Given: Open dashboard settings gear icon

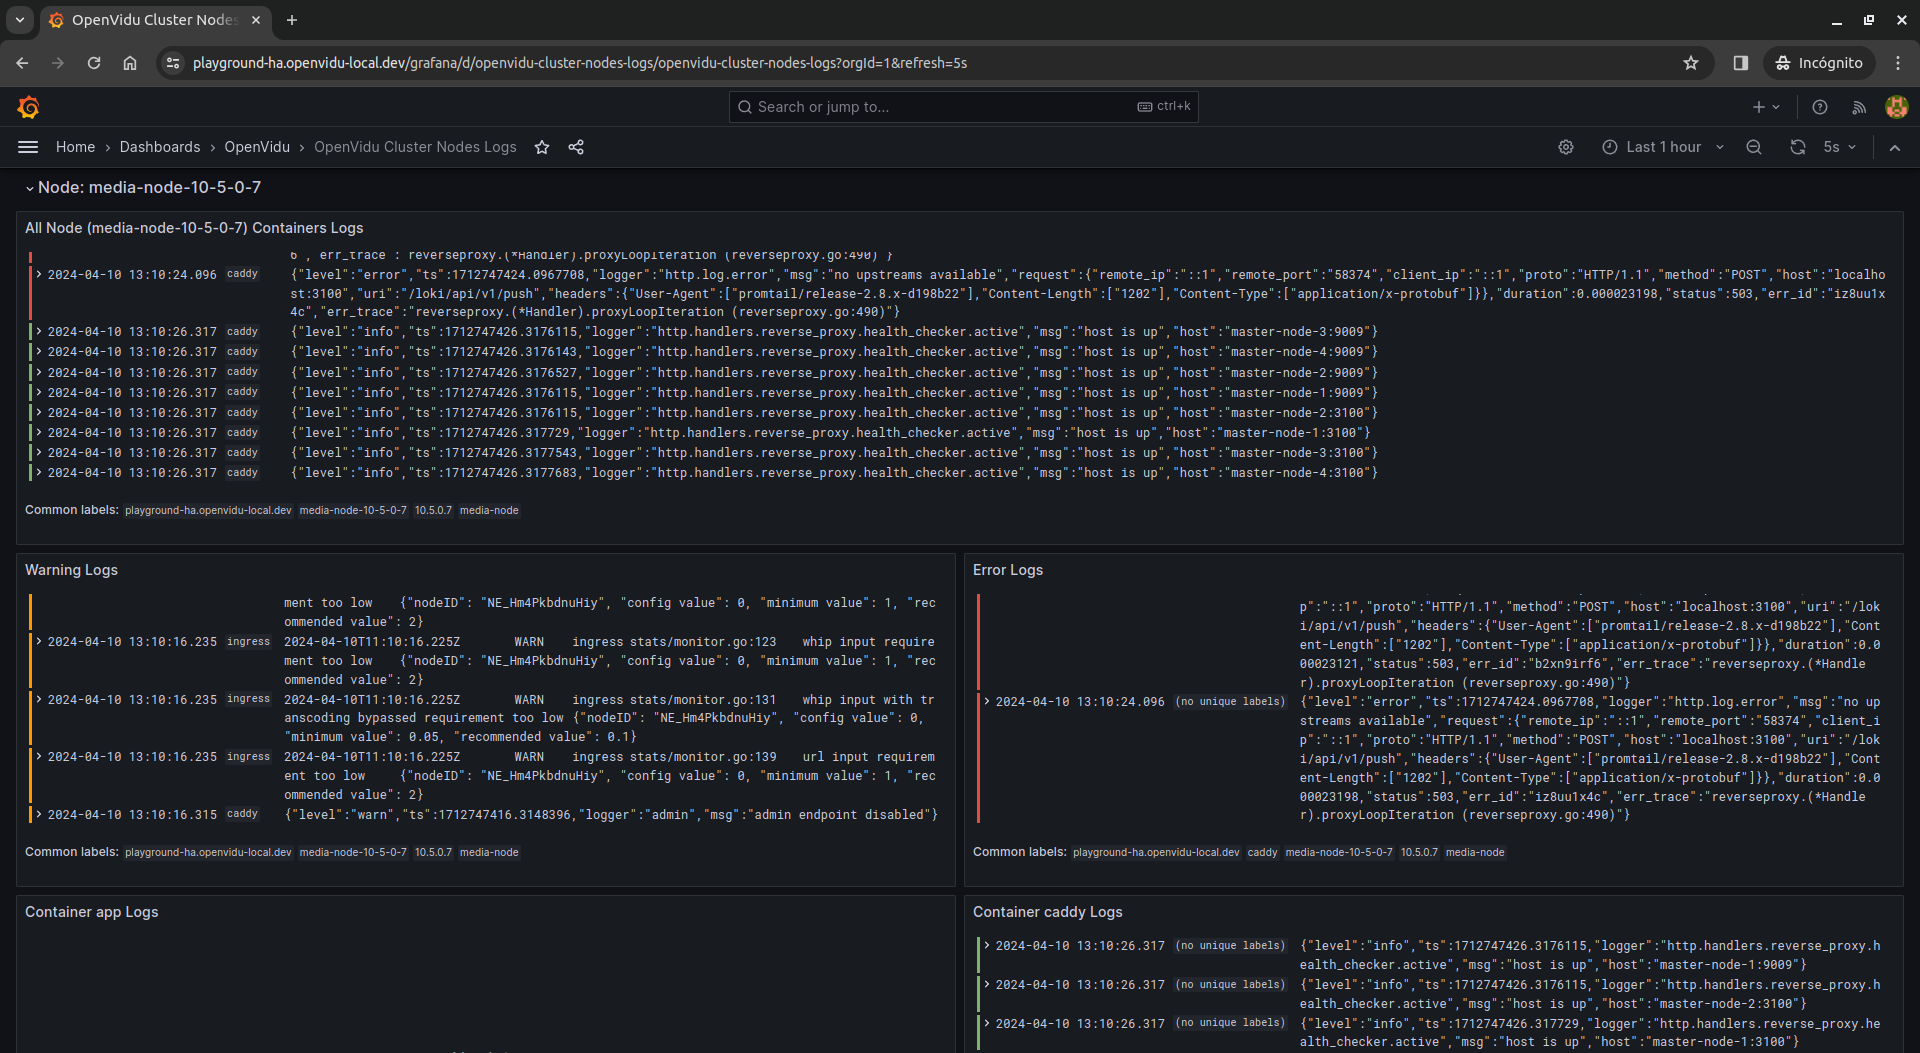Looking at the screenshot, I should (x=1566, y=147).
